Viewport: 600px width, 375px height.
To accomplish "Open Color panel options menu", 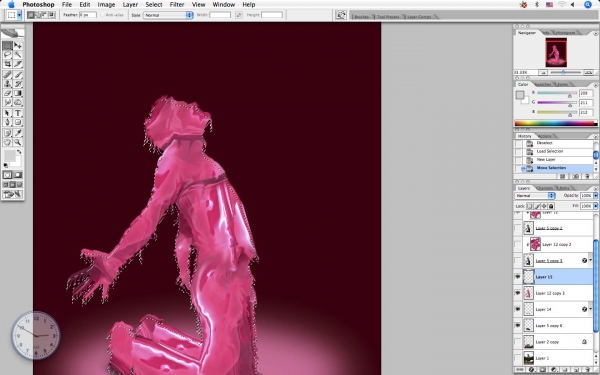I will [595, 85].
